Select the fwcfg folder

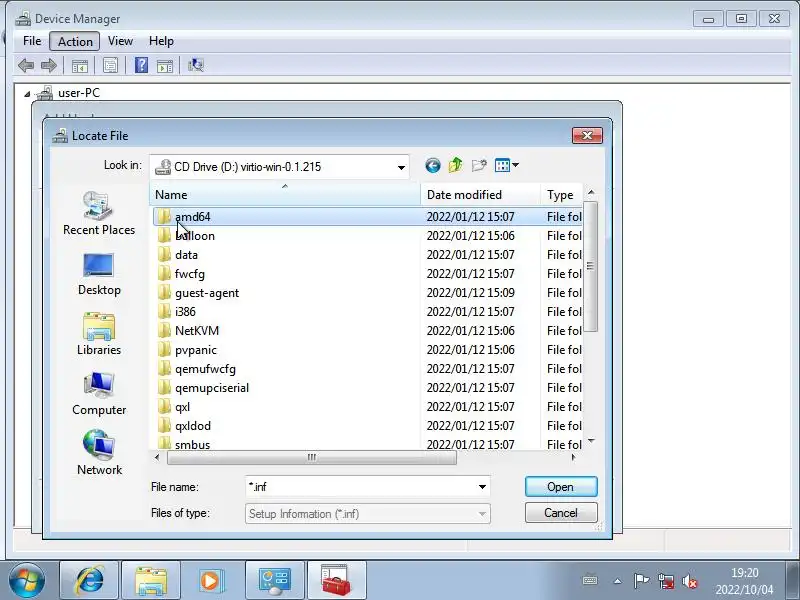366,274
